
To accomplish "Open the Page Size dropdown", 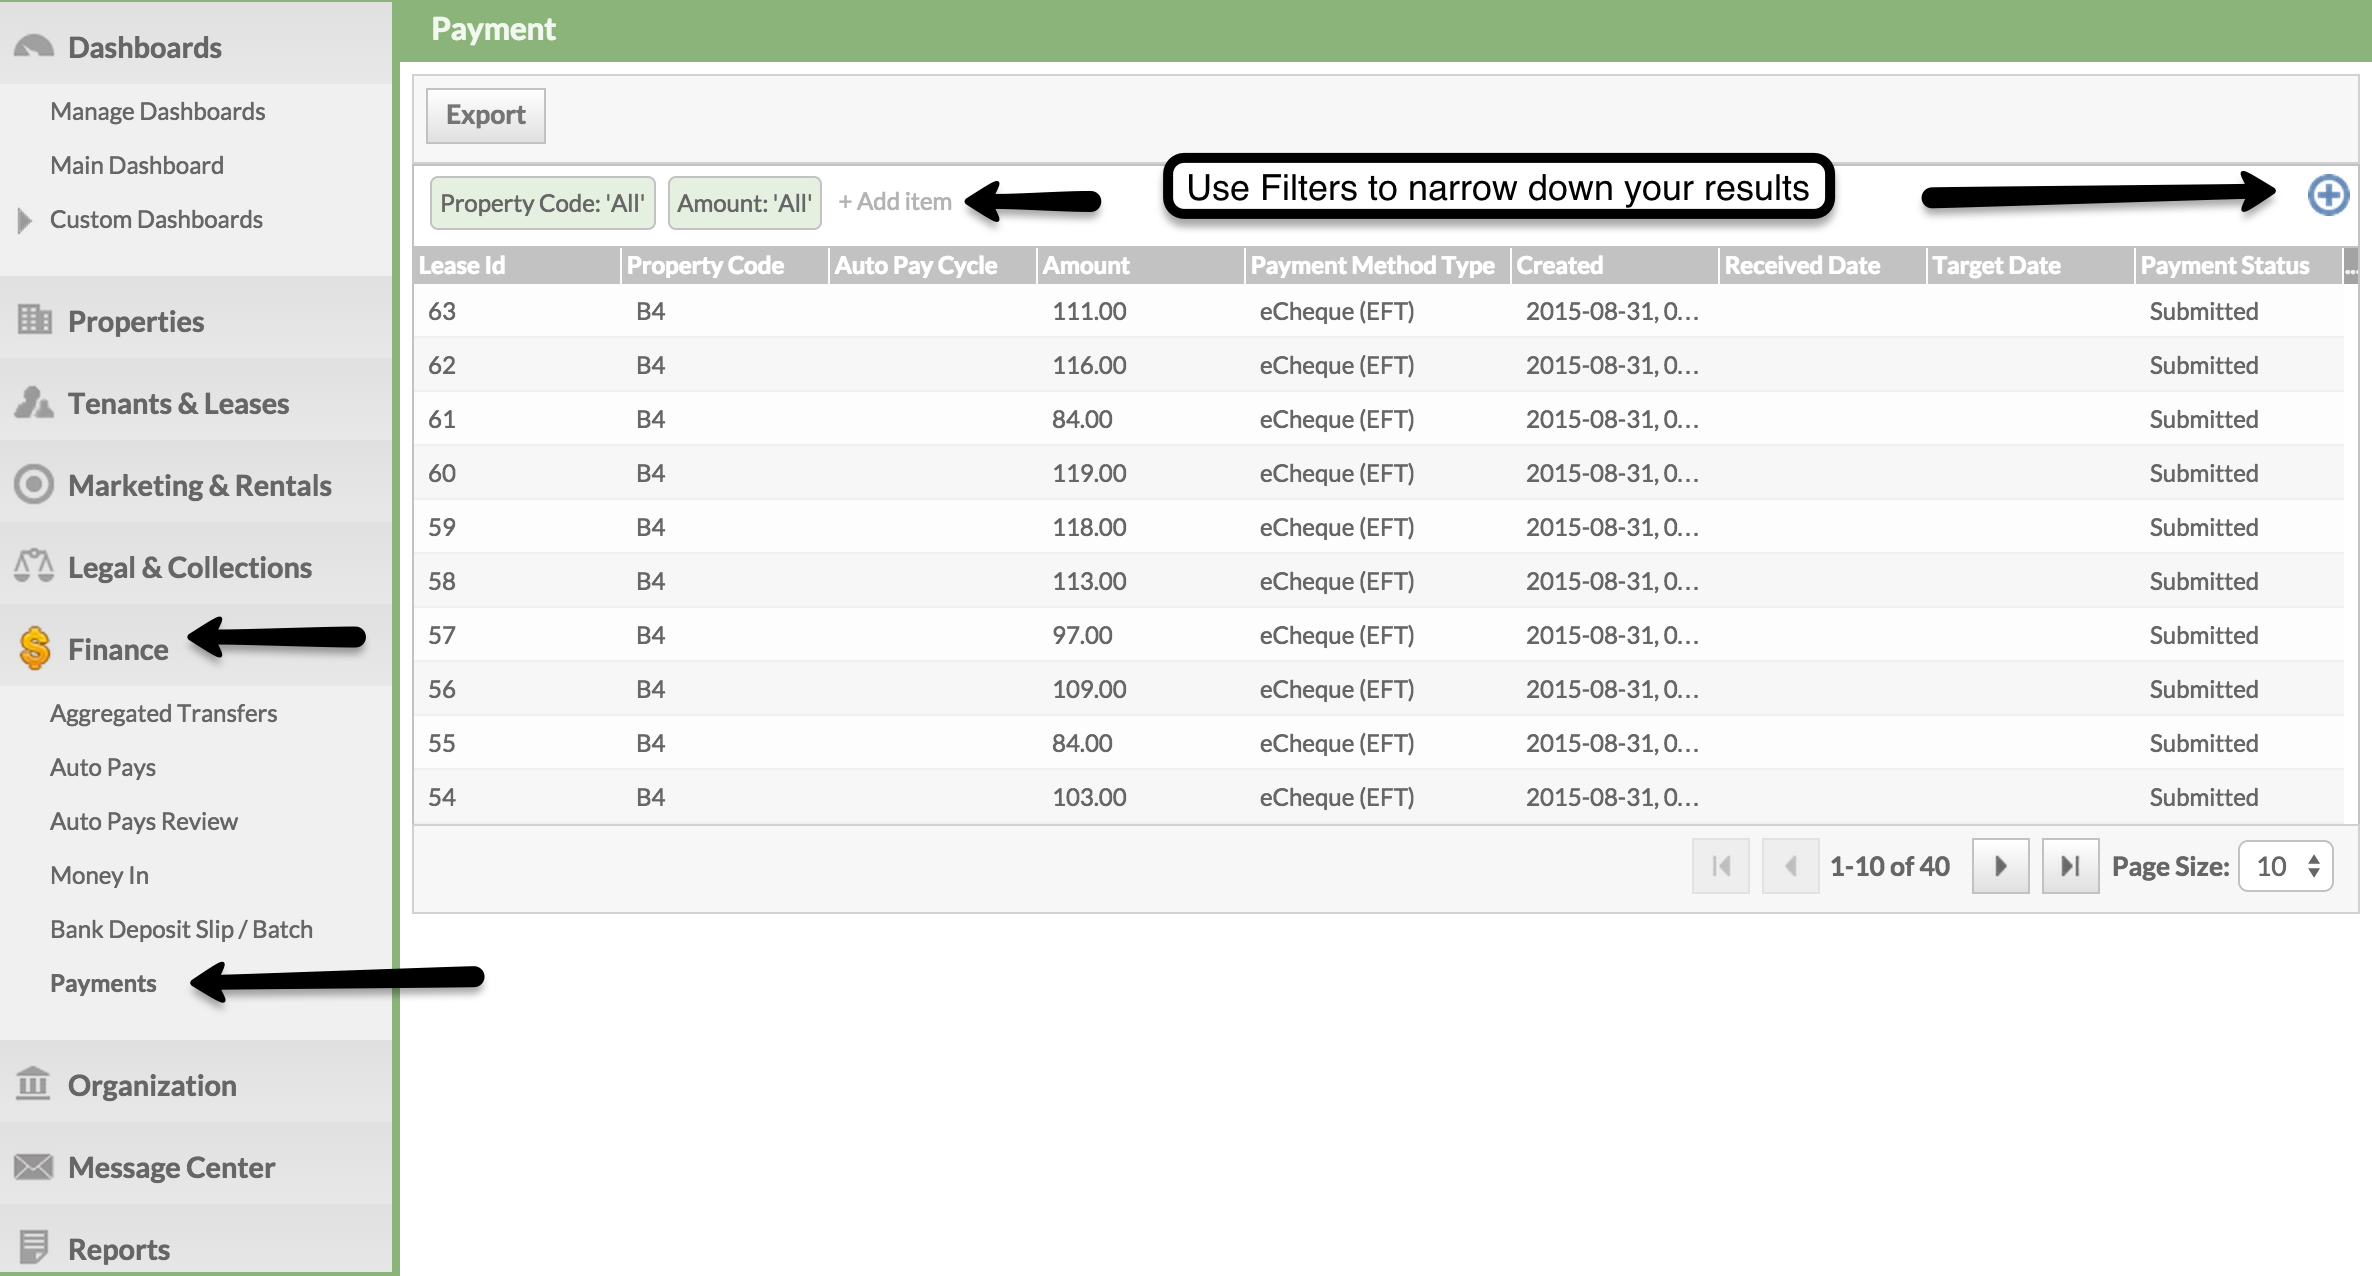I will click(x=2285, y=866).
